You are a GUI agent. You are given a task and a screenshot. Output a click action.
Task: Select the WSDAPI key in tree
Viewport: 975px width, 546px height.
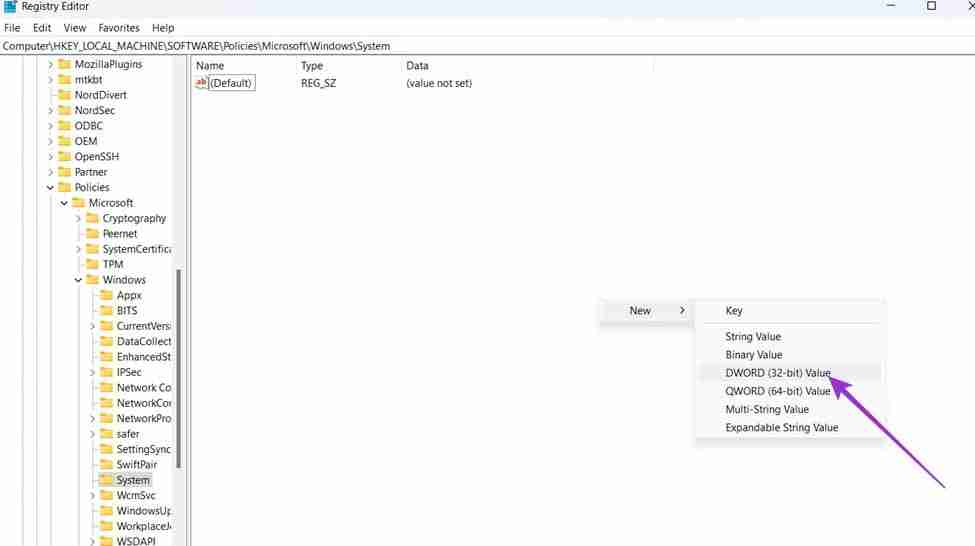click(136, 541)
